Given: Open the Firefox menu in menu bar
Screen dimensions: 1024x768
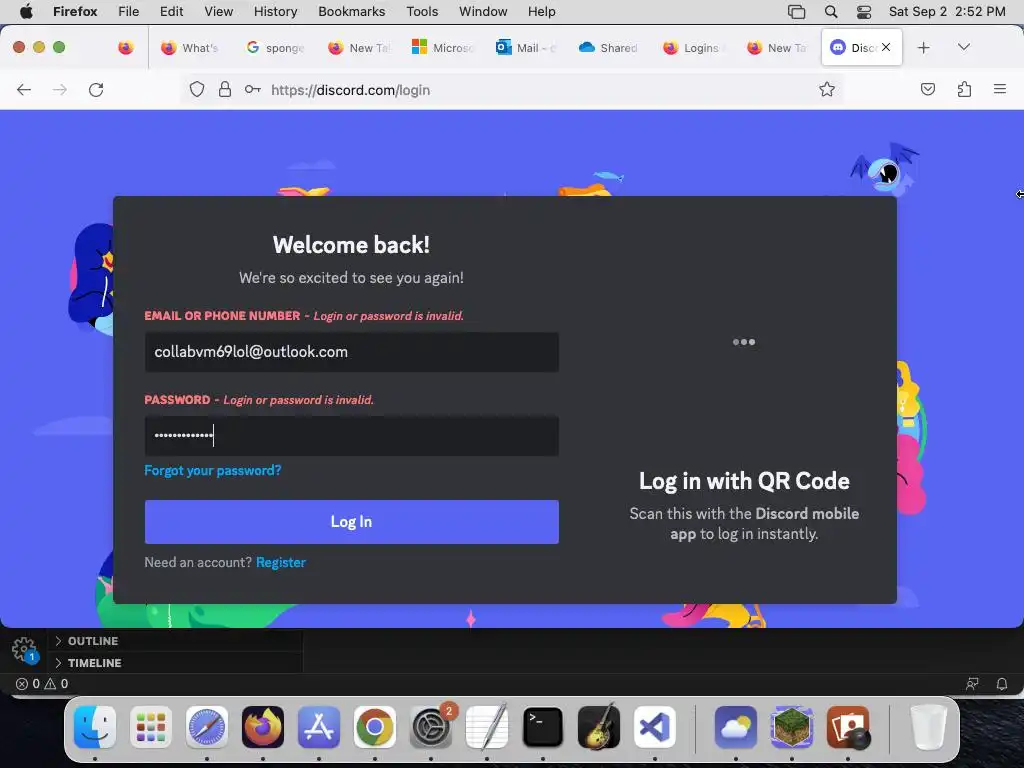Looking at the screenshot, I should pos(75,11).
